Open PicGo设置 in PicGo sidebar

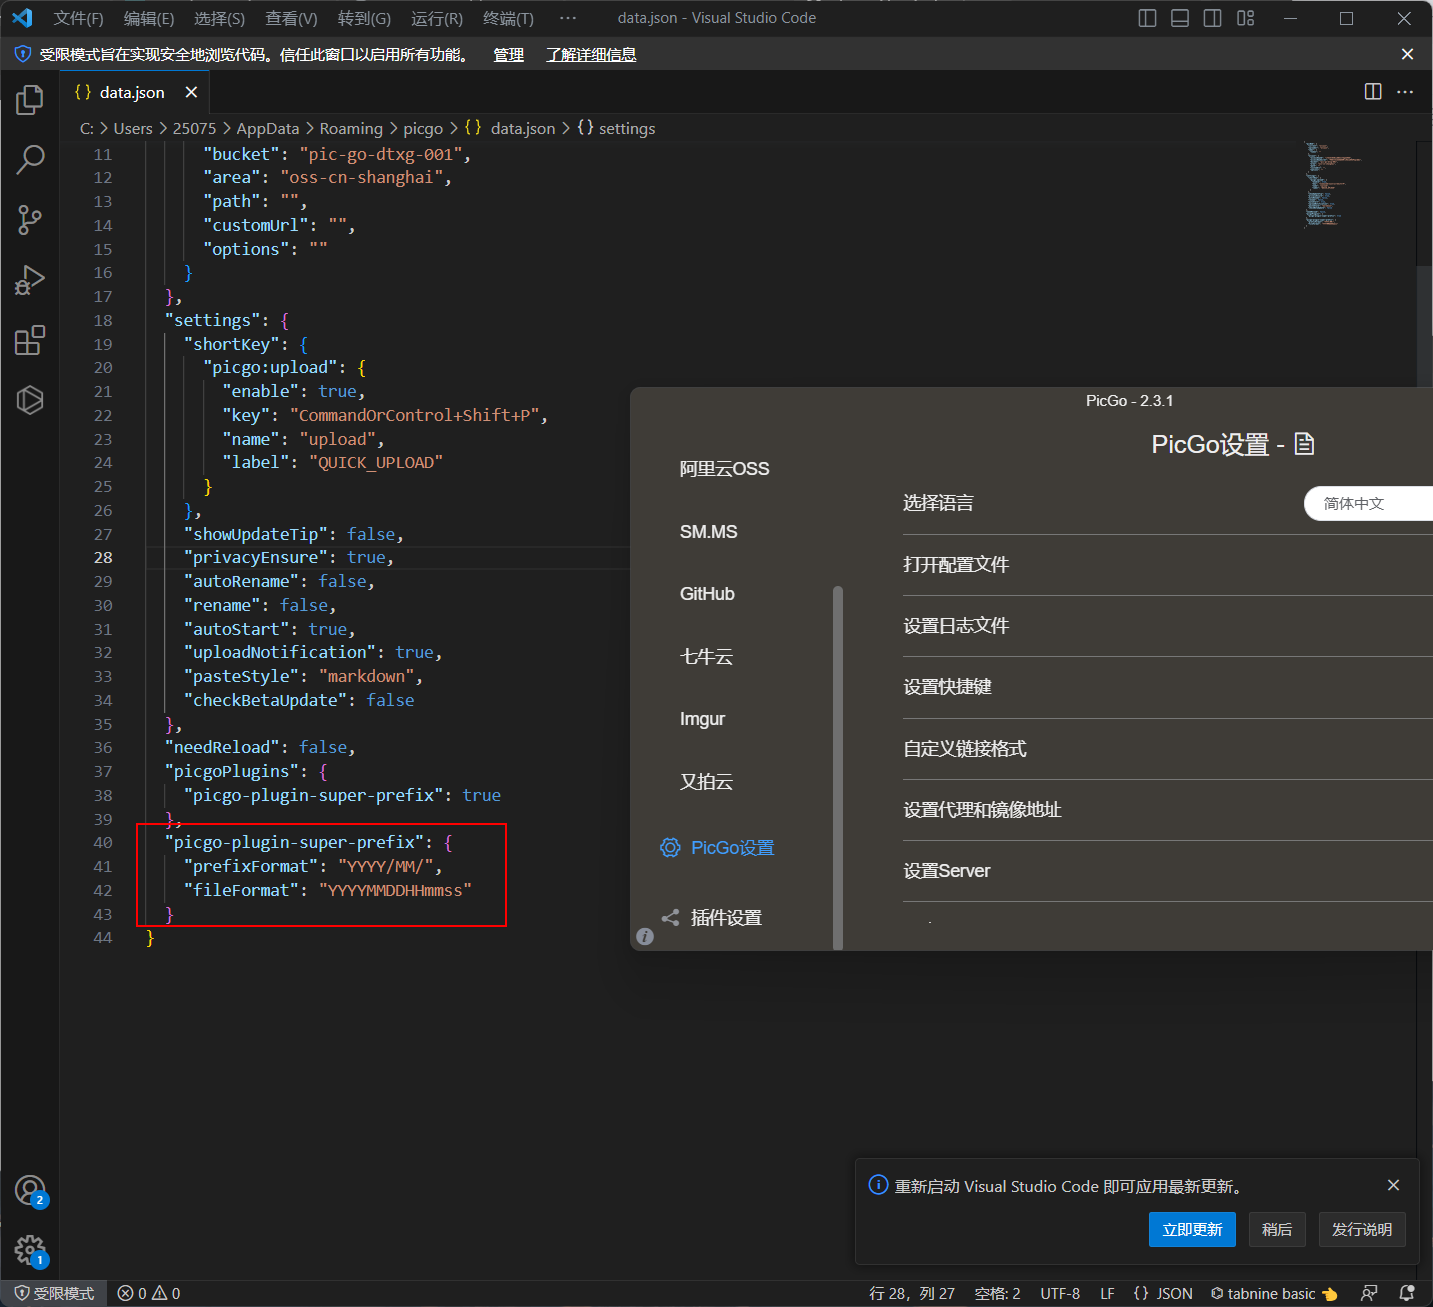[717, 848]
